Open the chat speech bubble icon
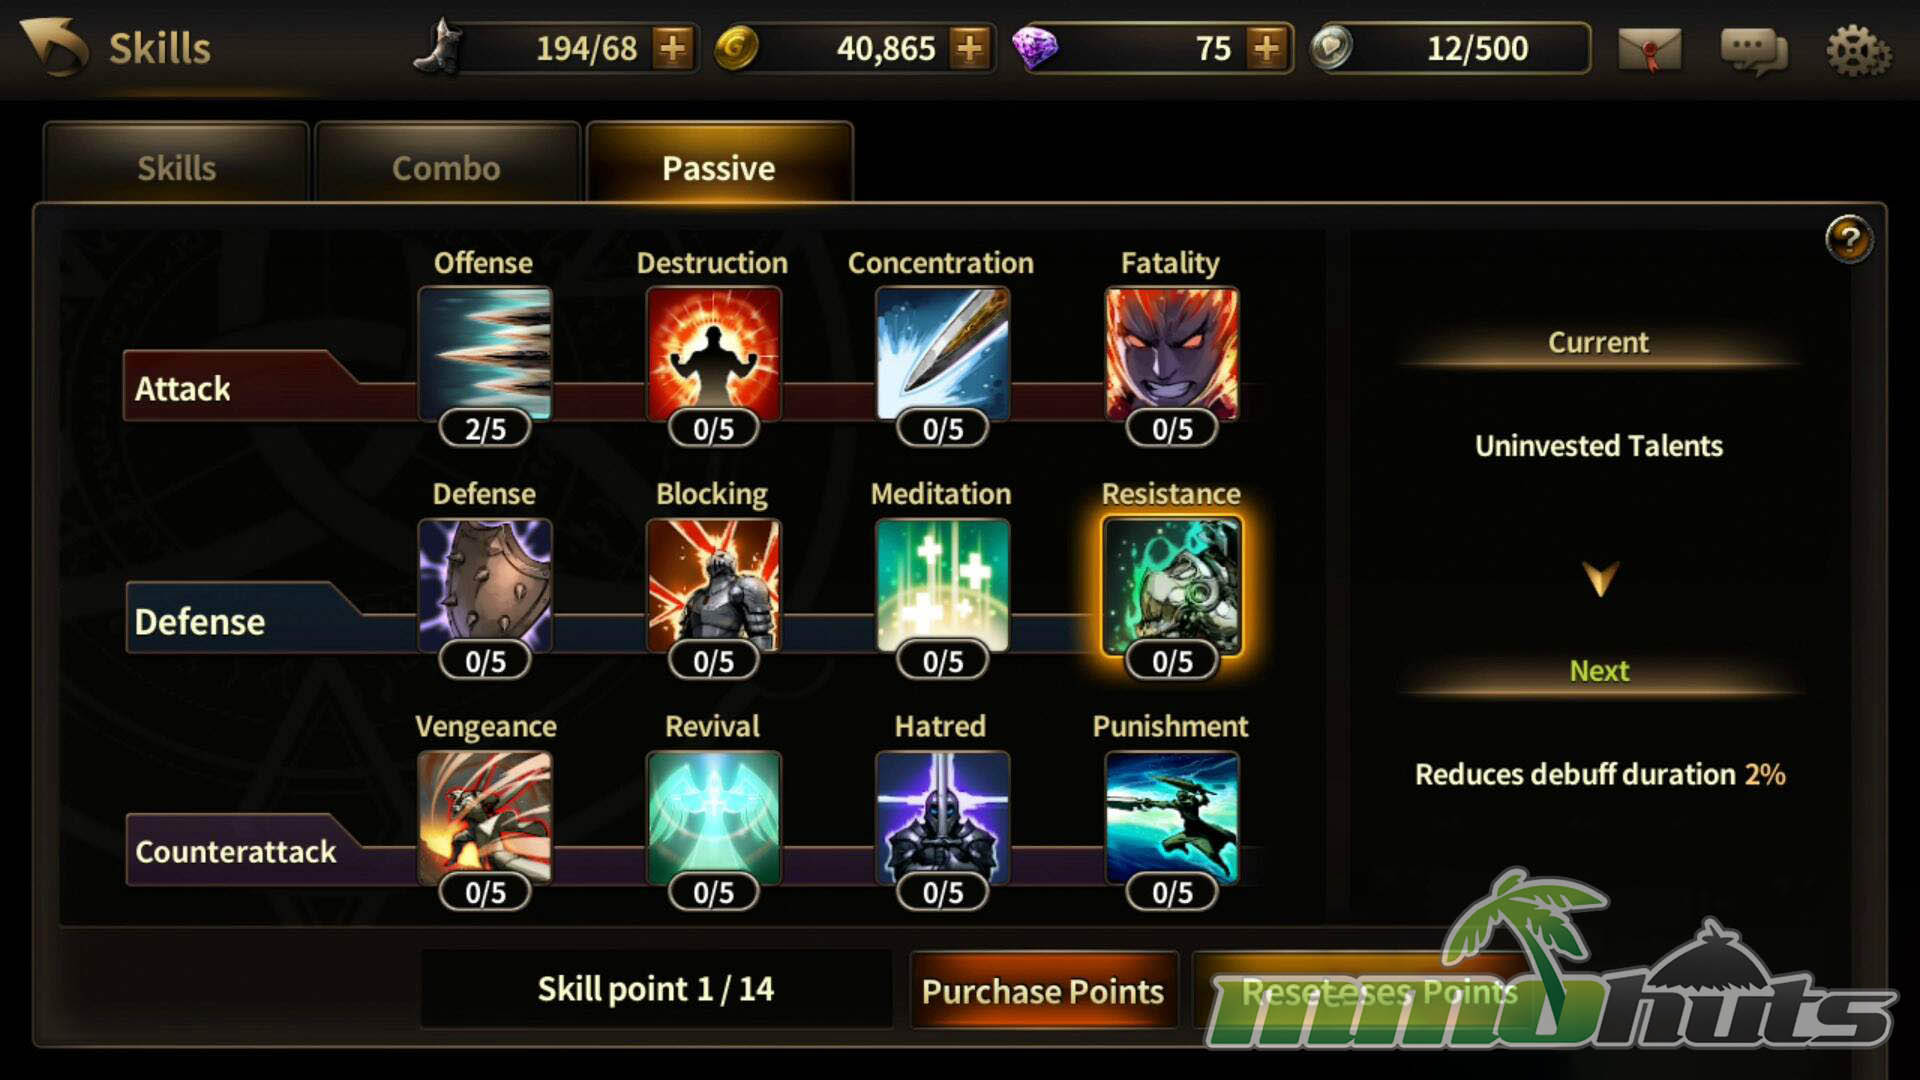This screenshot has width=1920, height=1080. (x=1754, y=49)
